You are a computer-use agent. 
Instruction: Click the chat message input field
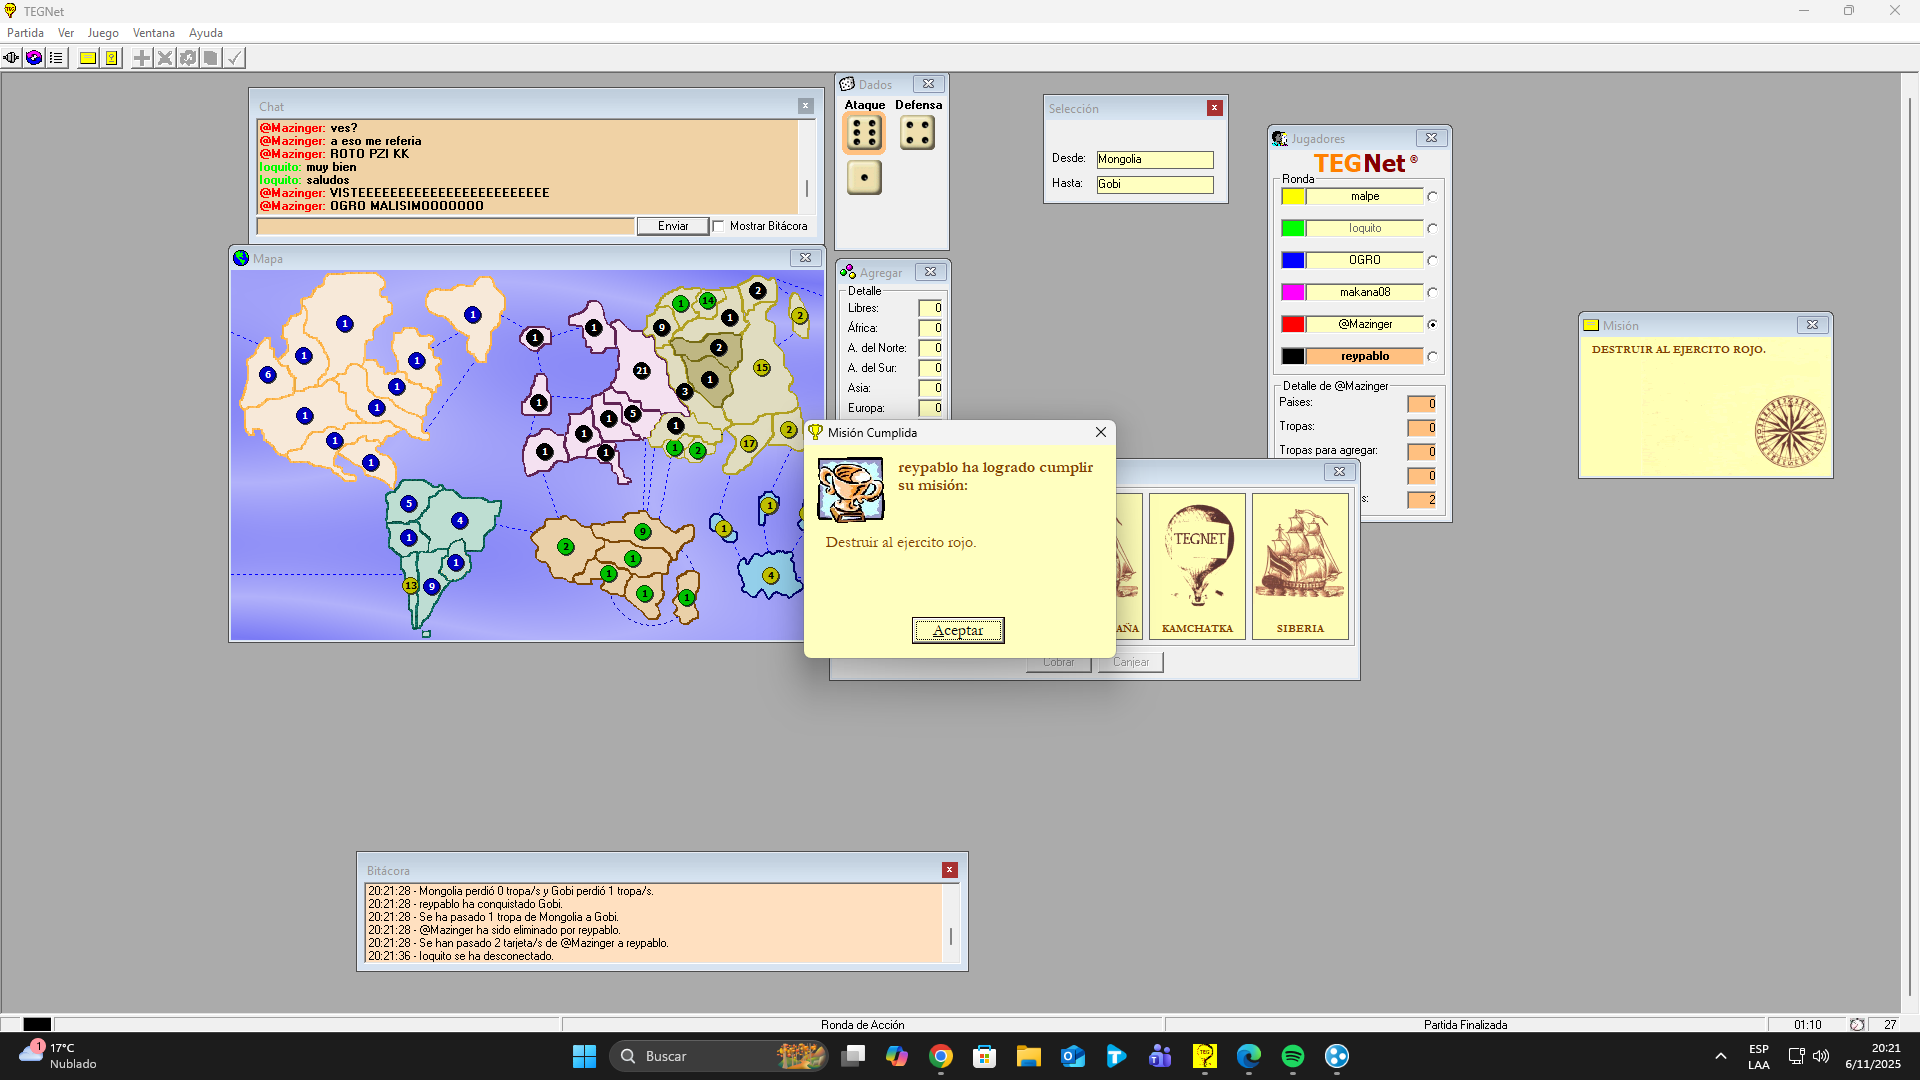click(x=446, y=227)
